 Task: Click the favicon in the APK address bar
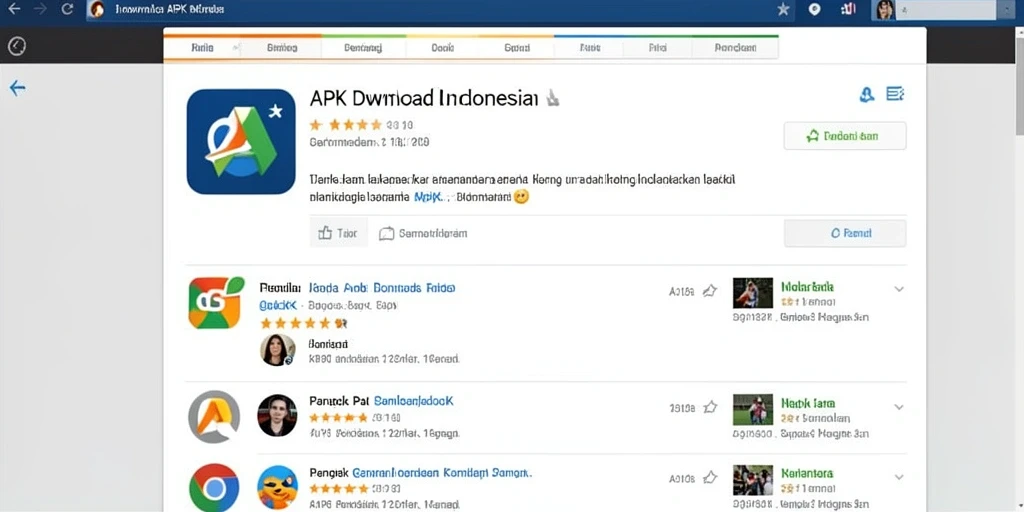(x=97, y=9)
